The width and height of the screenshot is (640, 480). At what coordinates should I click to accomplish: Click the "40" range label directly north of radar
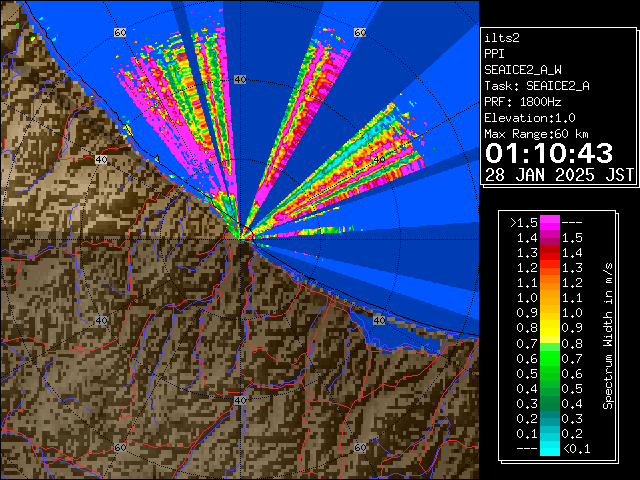tap(240, 80)
